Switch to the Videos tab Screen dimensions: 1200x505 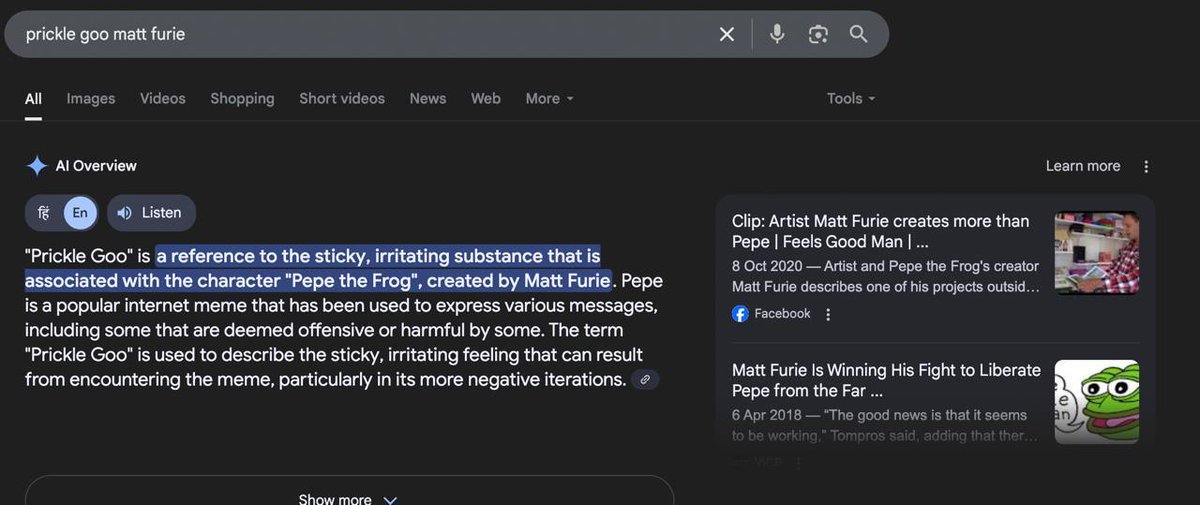pos(163,98)
